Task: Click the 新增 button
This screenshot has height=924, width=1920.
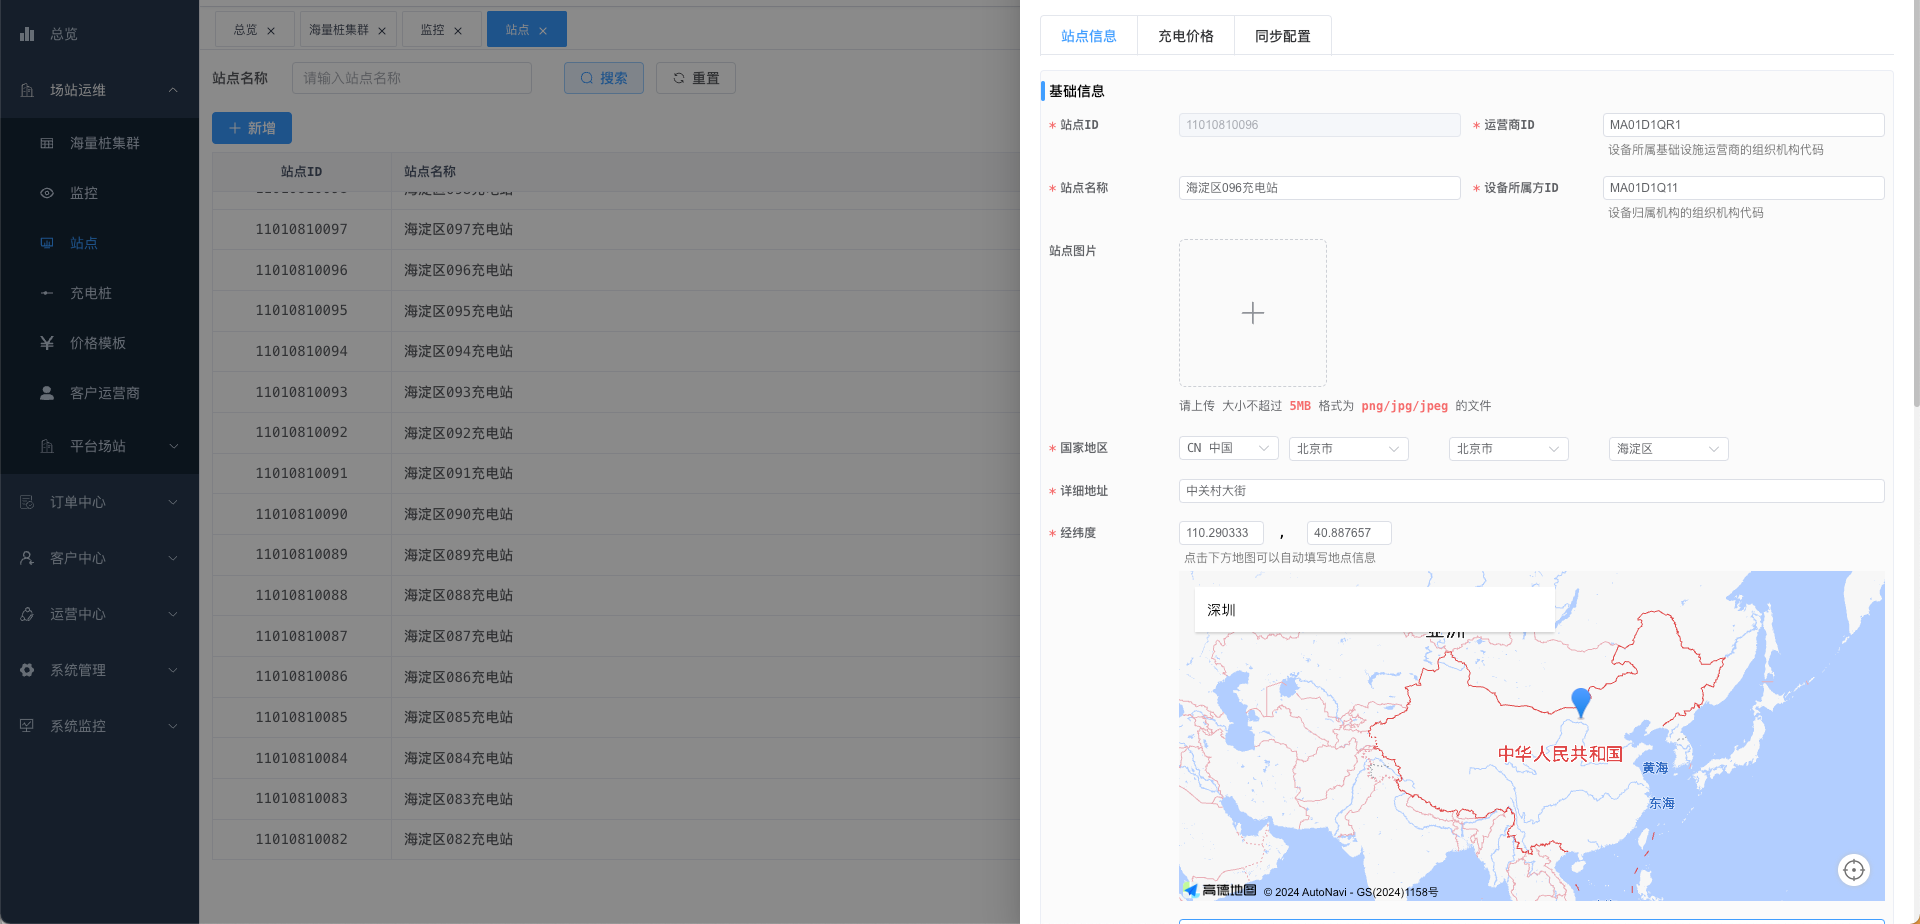Action: tap(252, 128)
